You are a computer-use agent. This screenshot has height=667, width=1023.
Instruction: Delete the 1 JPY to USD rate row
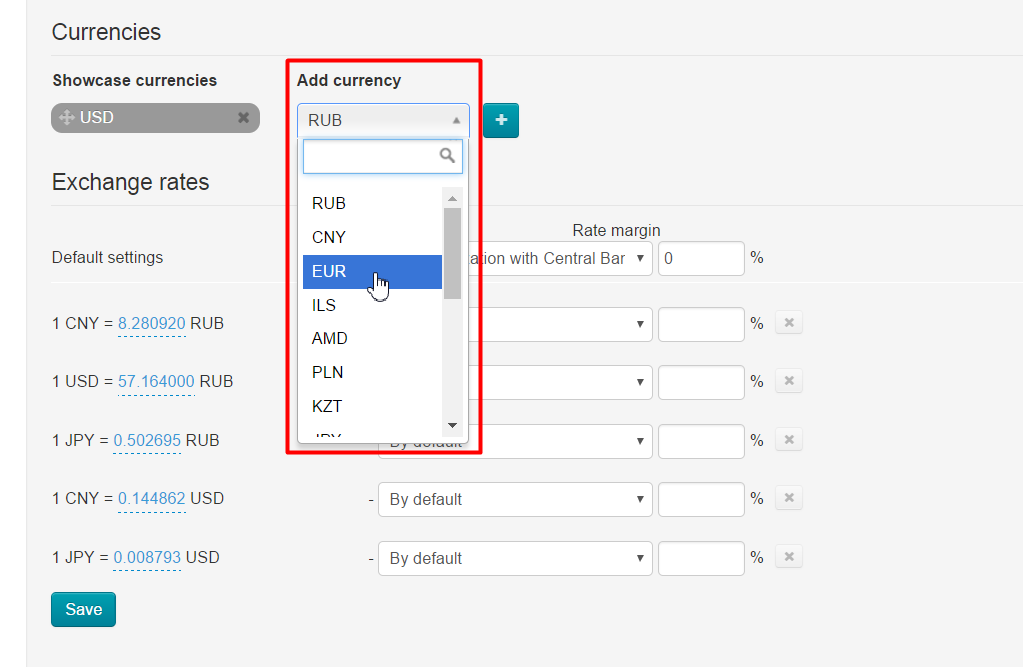pyautogui.click(x=789, y=557)
